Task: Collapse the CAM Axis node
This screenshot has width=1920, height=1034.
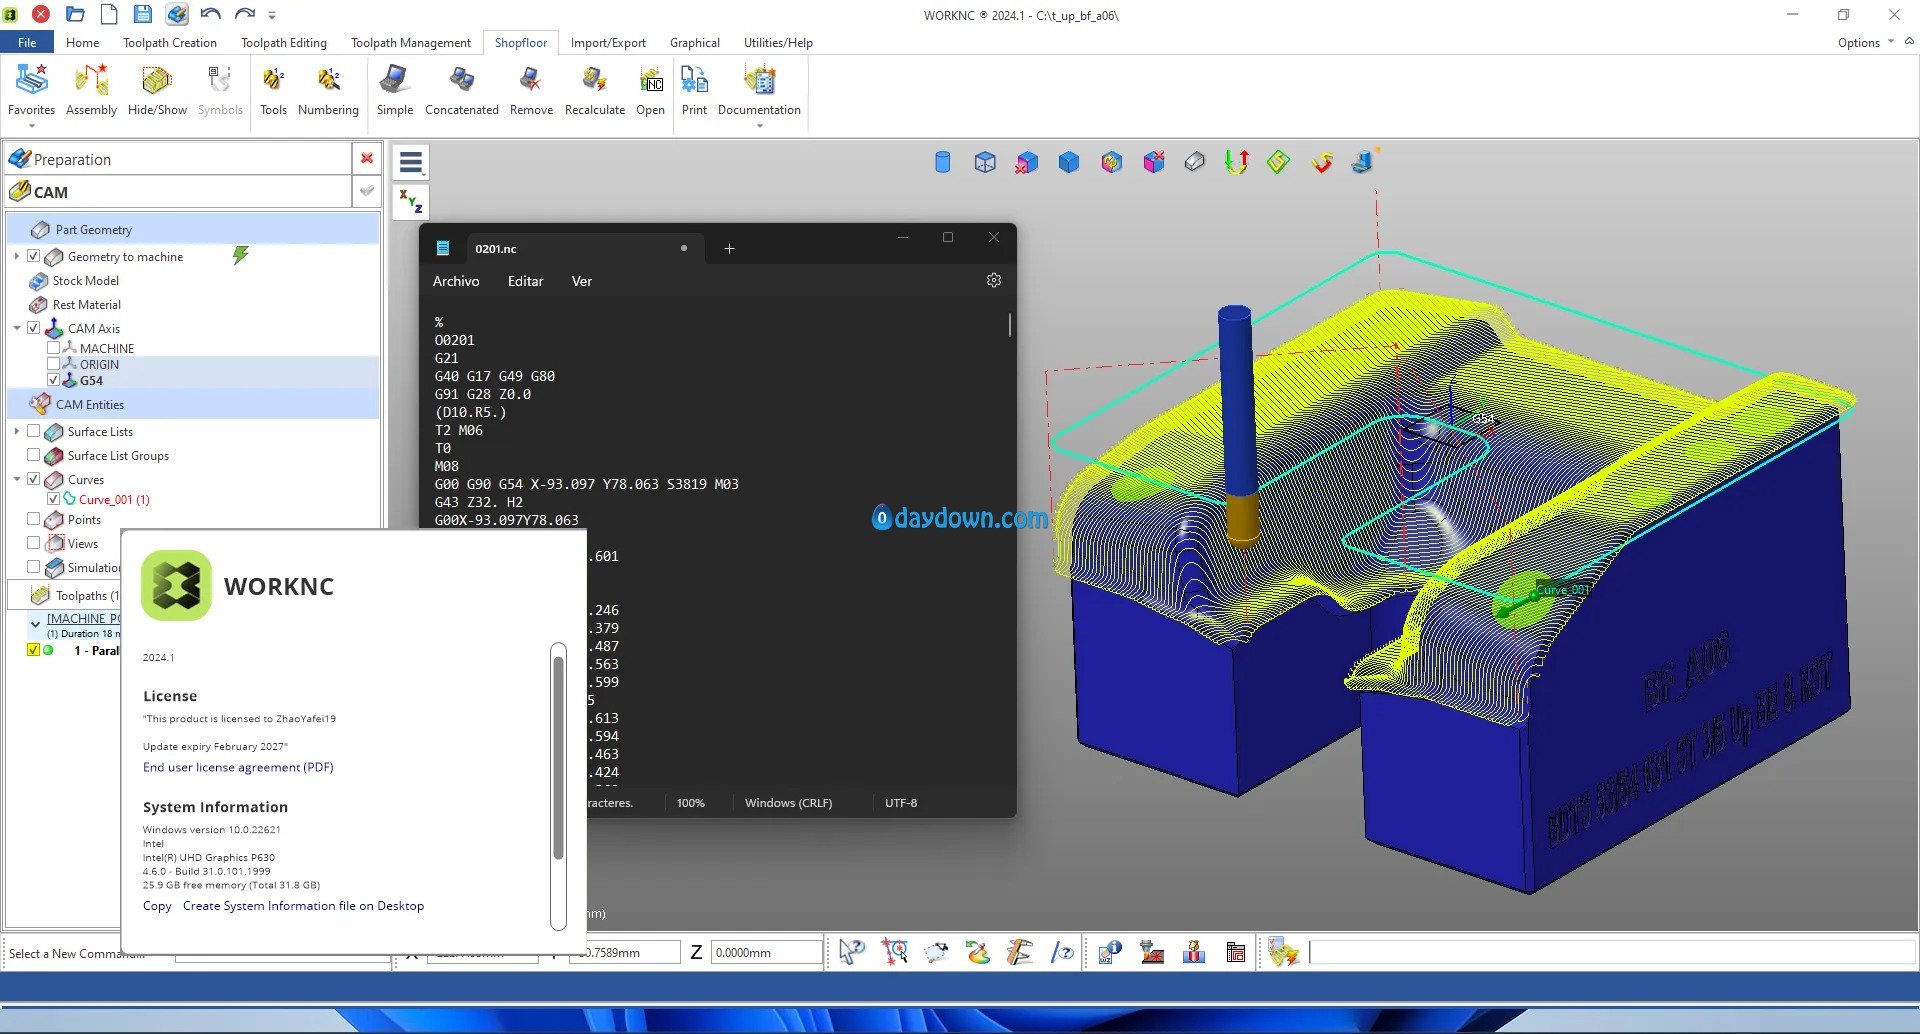Action: point(16,328)
